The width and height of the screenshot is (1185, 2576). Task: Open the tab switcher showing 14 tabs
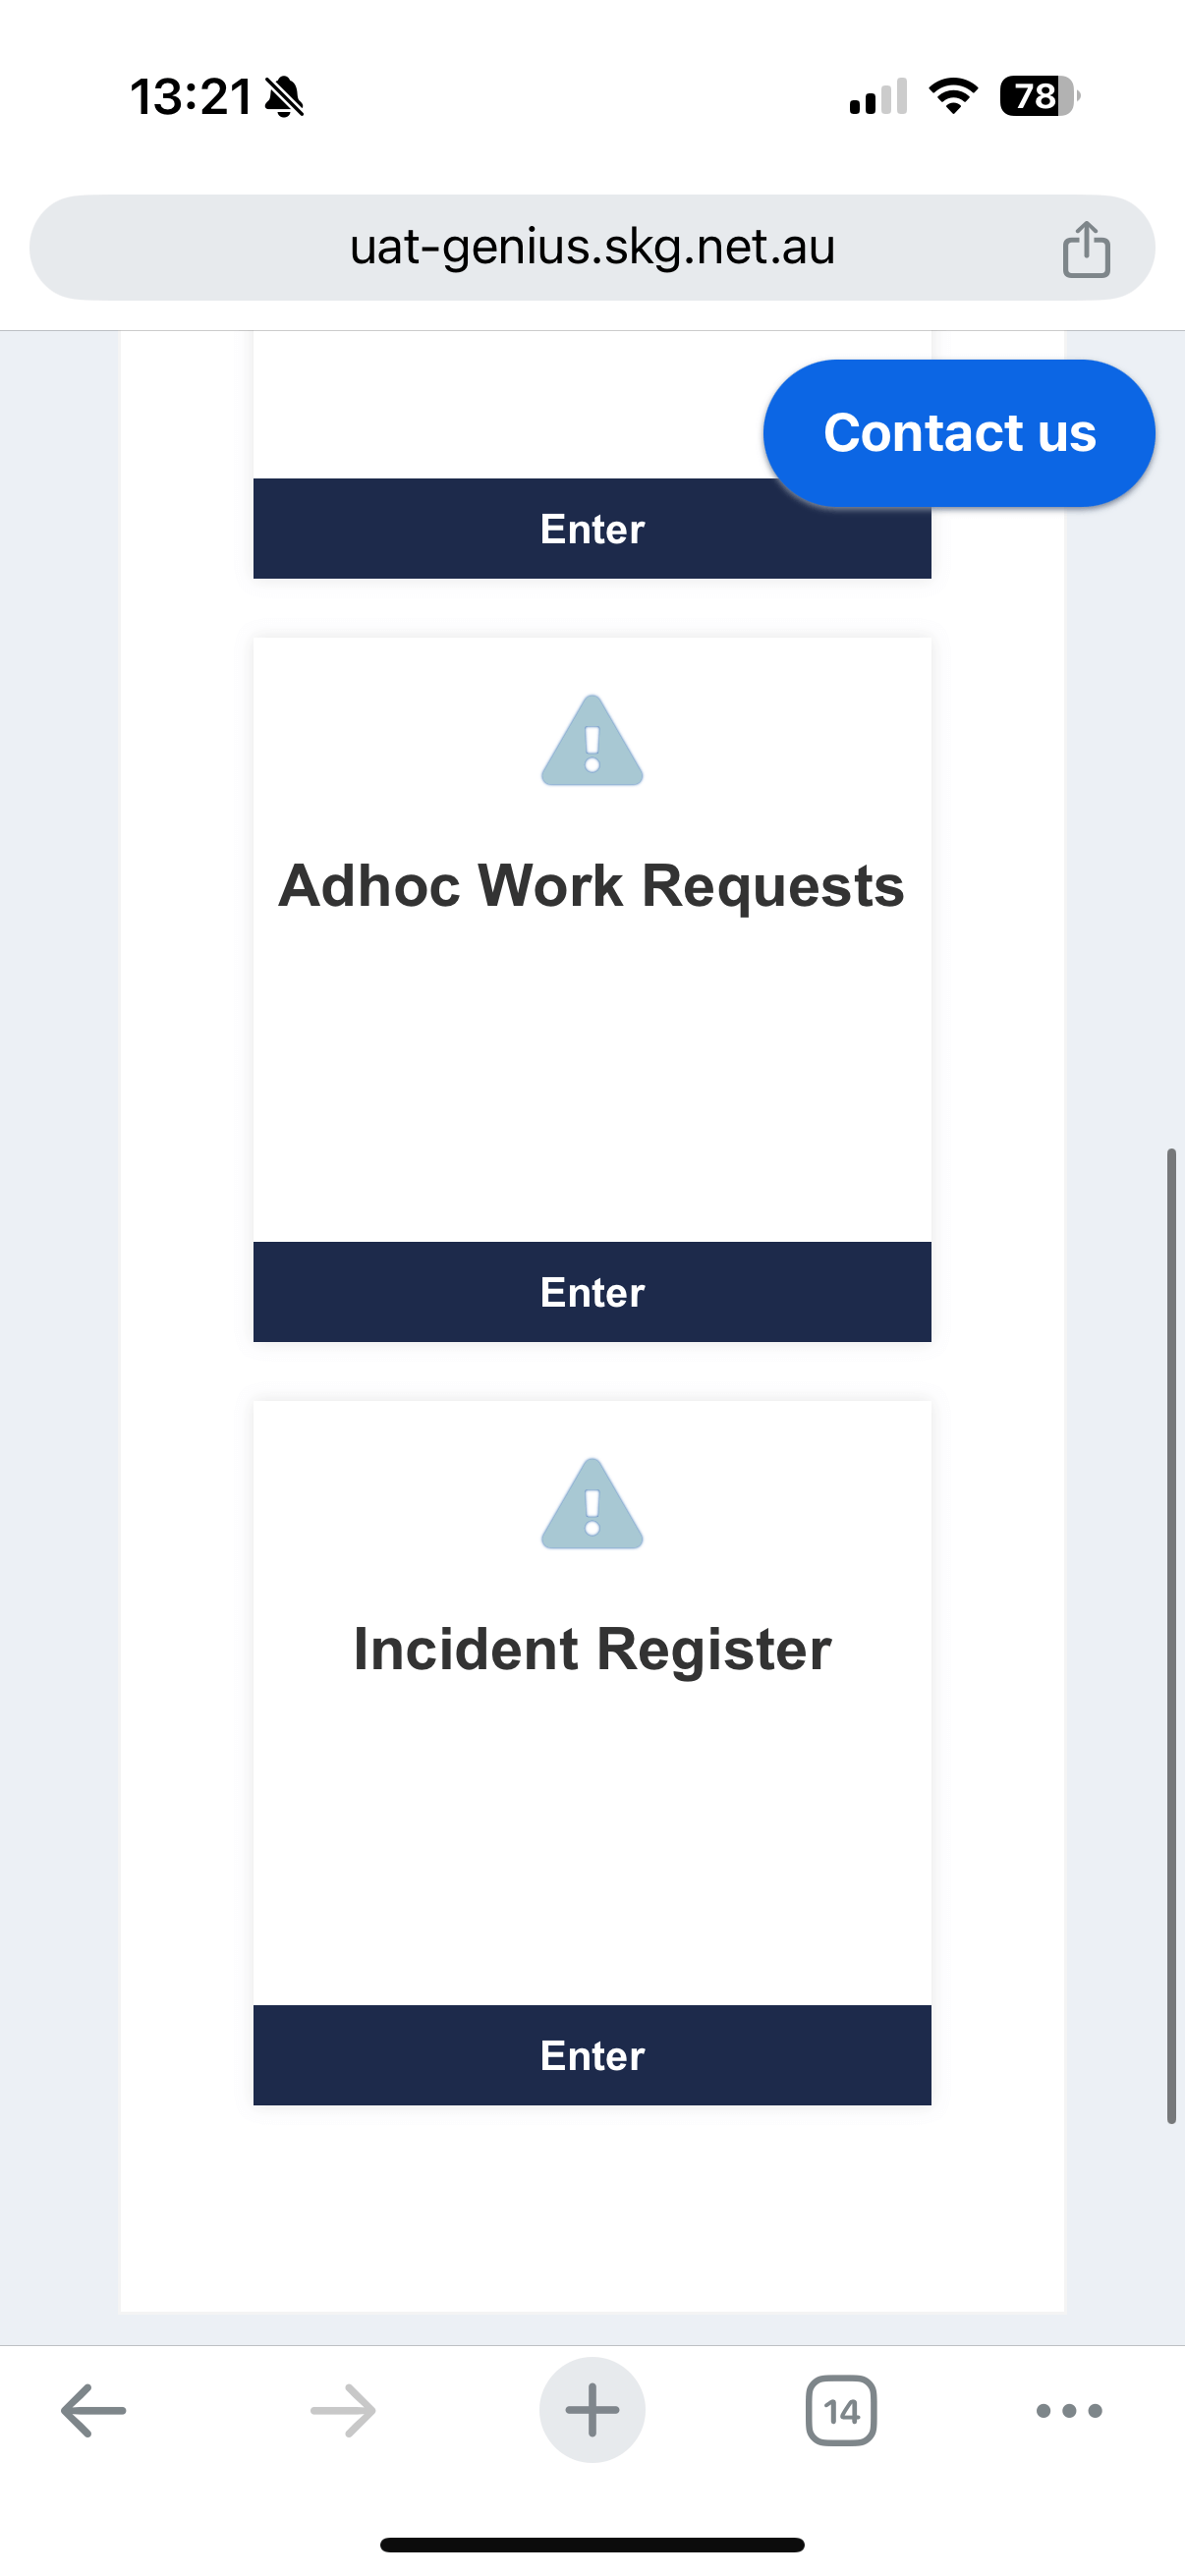pos(841,2410)
